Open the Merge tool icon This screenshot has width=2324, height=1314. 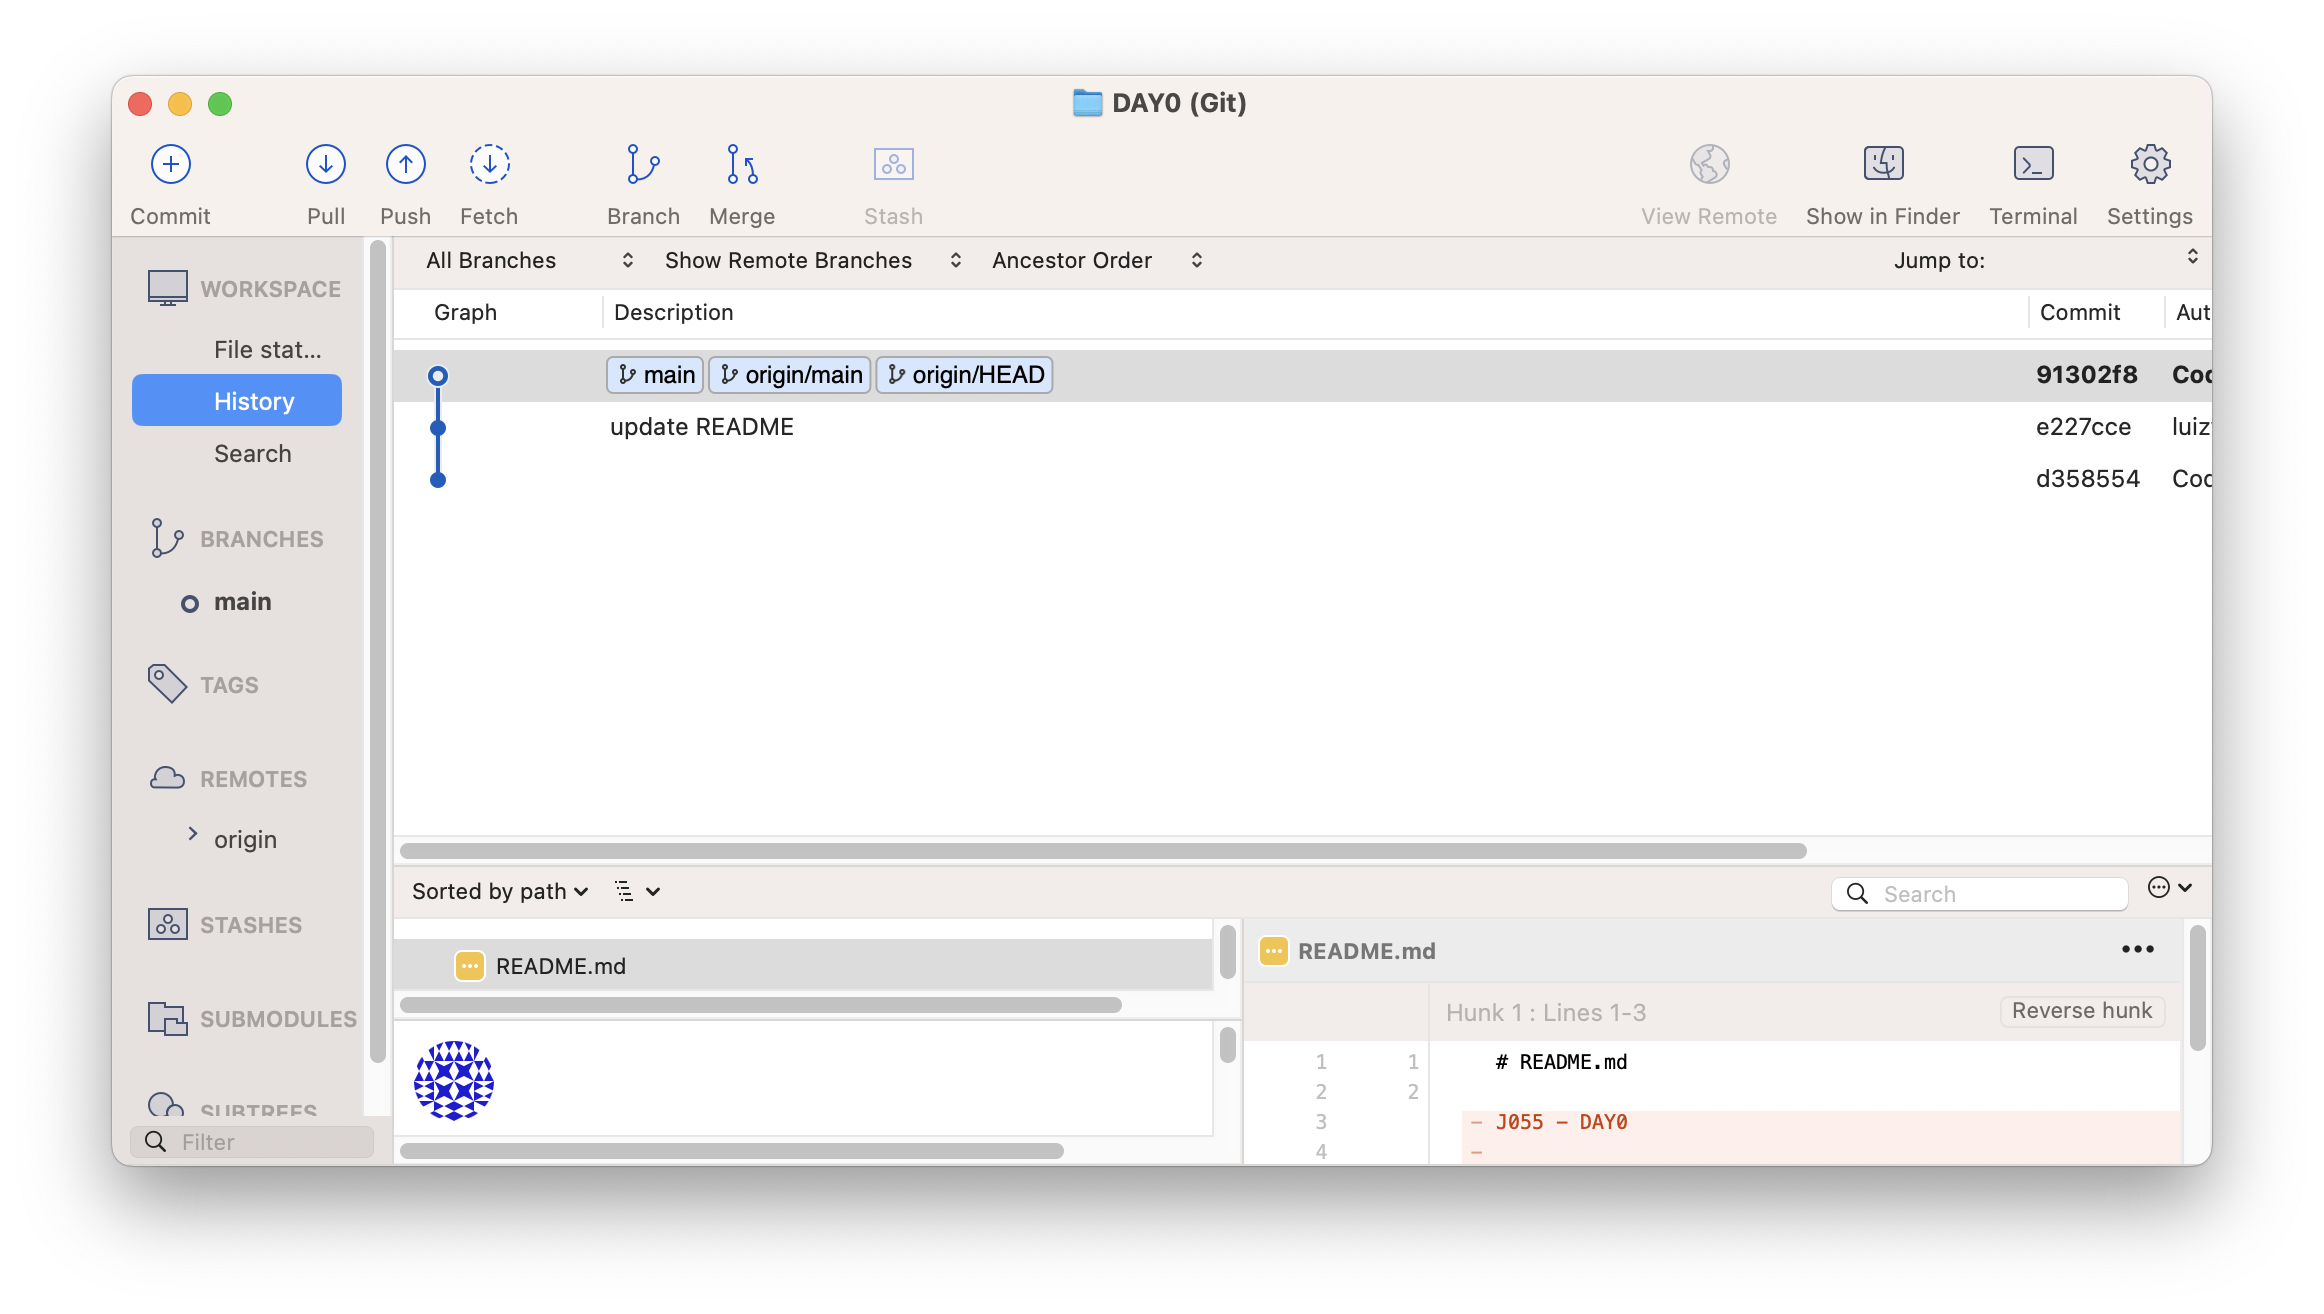coord(742,165)
